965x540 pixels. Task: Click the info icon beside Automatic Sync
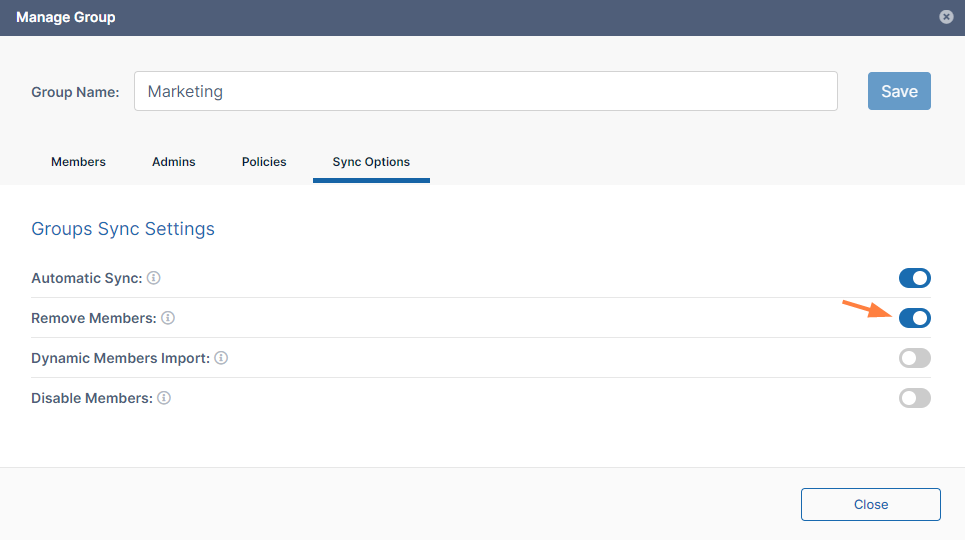pyautogui.click(x=154, y=278)
